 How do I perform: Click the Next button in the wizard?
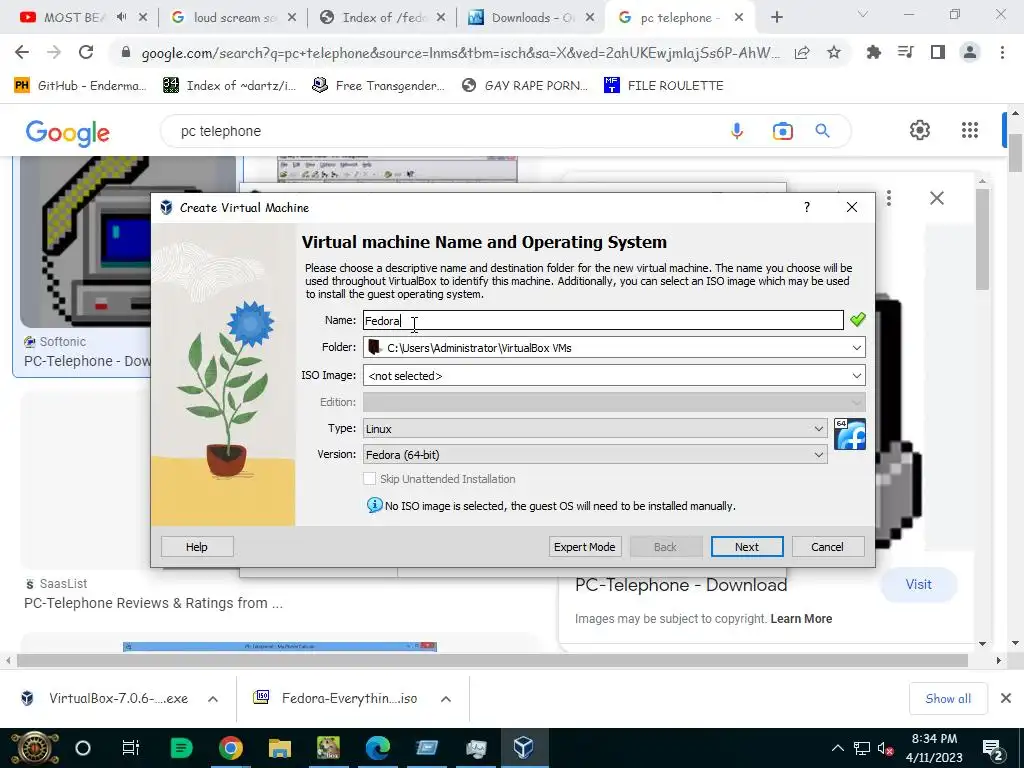(x=746, y=547)
